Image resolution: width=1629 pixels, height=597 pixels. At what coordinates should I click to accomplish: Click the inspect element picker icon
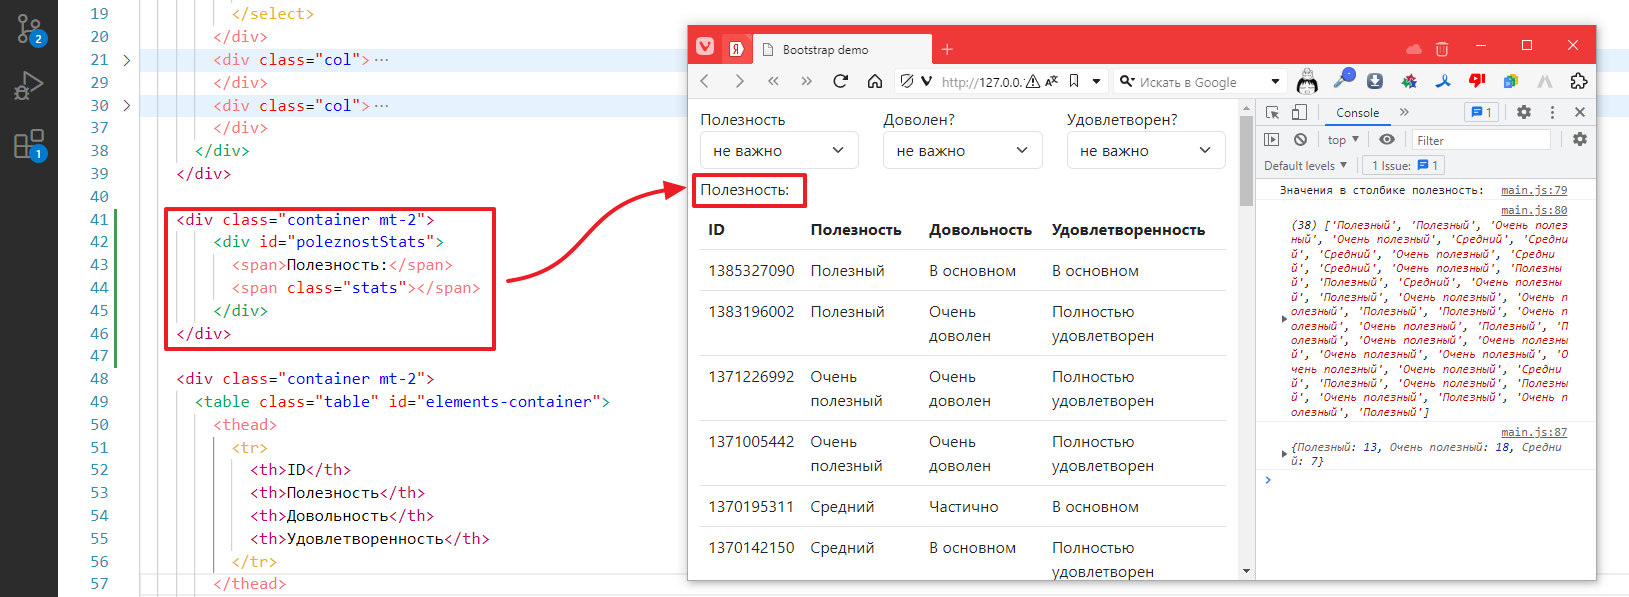pos(1272,112)
